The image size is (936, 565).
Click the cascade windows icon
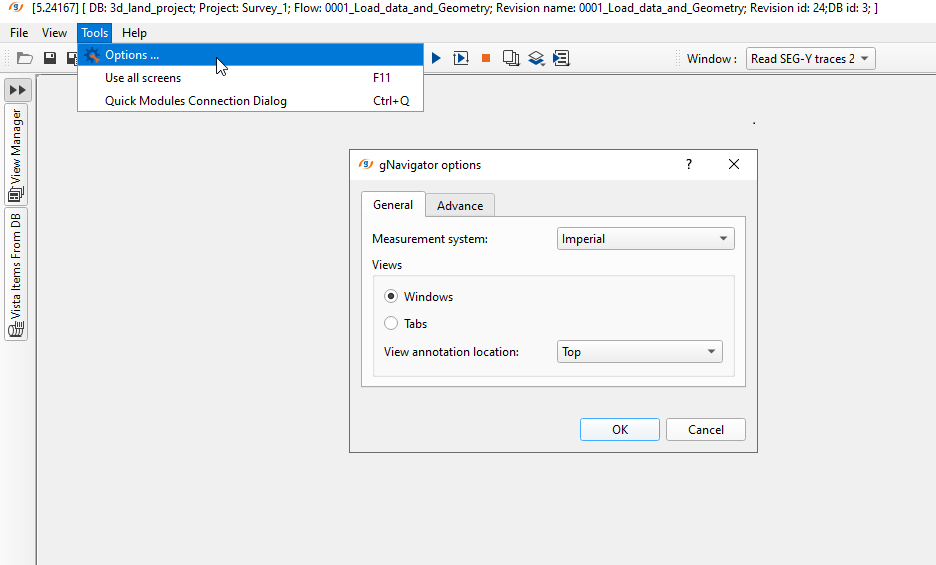click(511, 58)
